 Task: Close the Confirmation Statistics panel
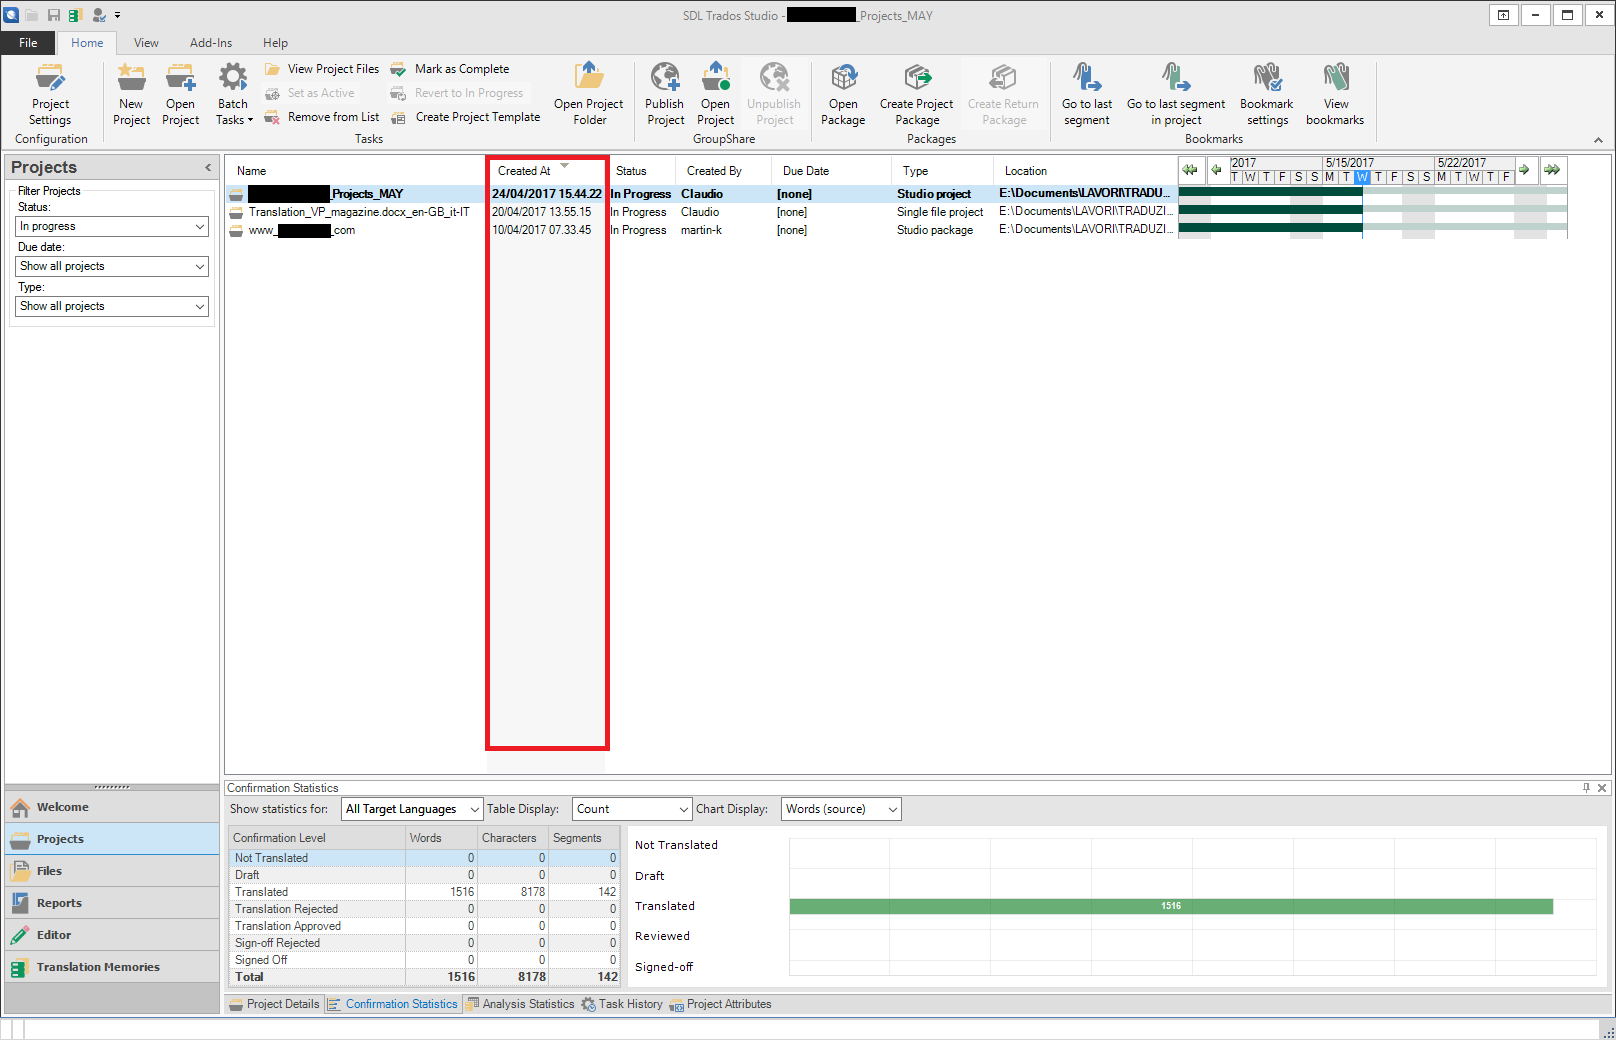point(1602,788)
